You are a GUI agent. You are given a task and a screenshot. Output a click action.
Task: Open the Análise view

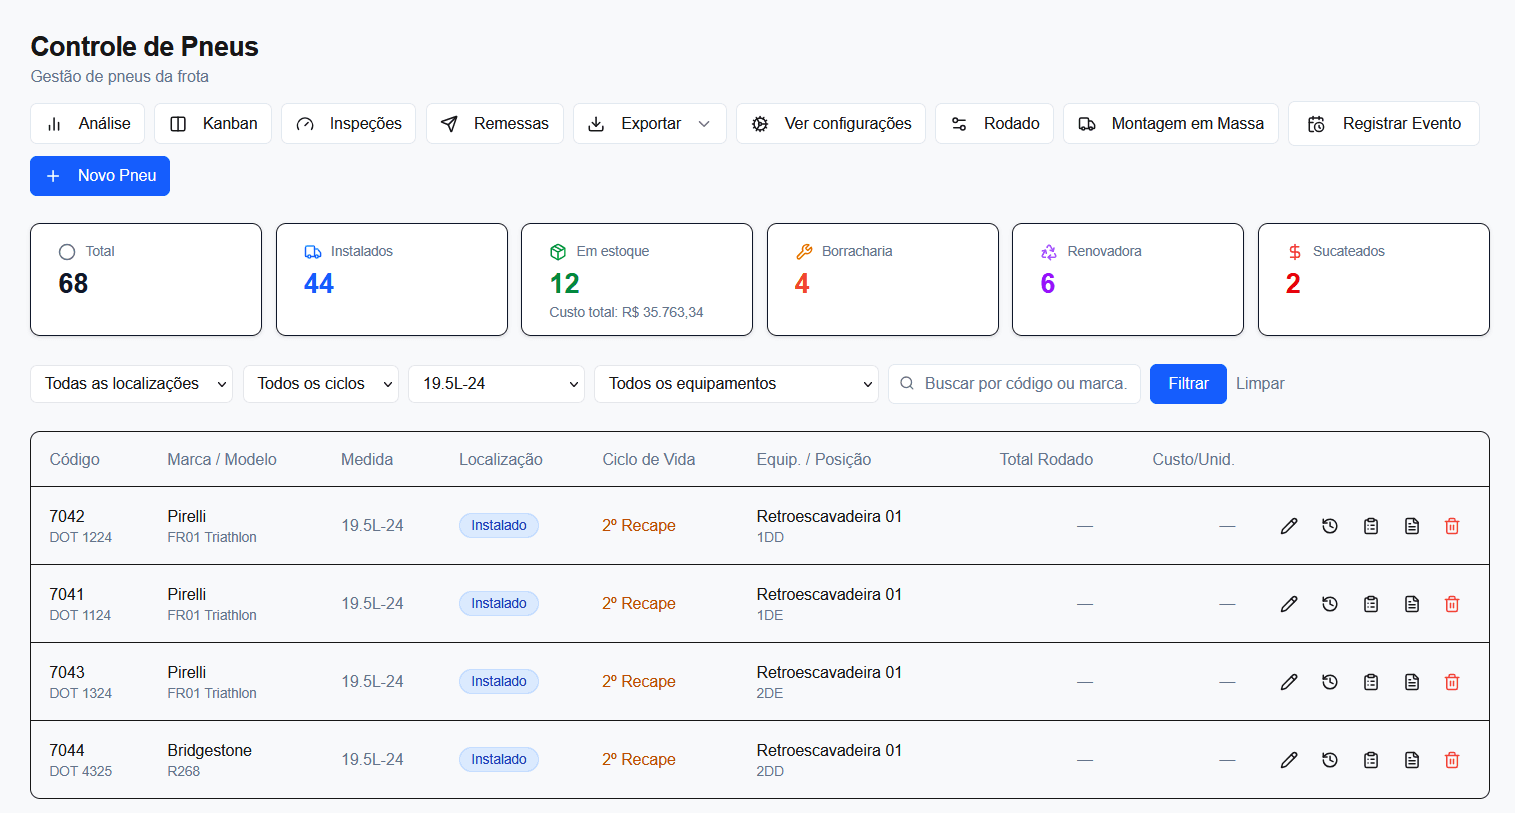tap(88, 124)
